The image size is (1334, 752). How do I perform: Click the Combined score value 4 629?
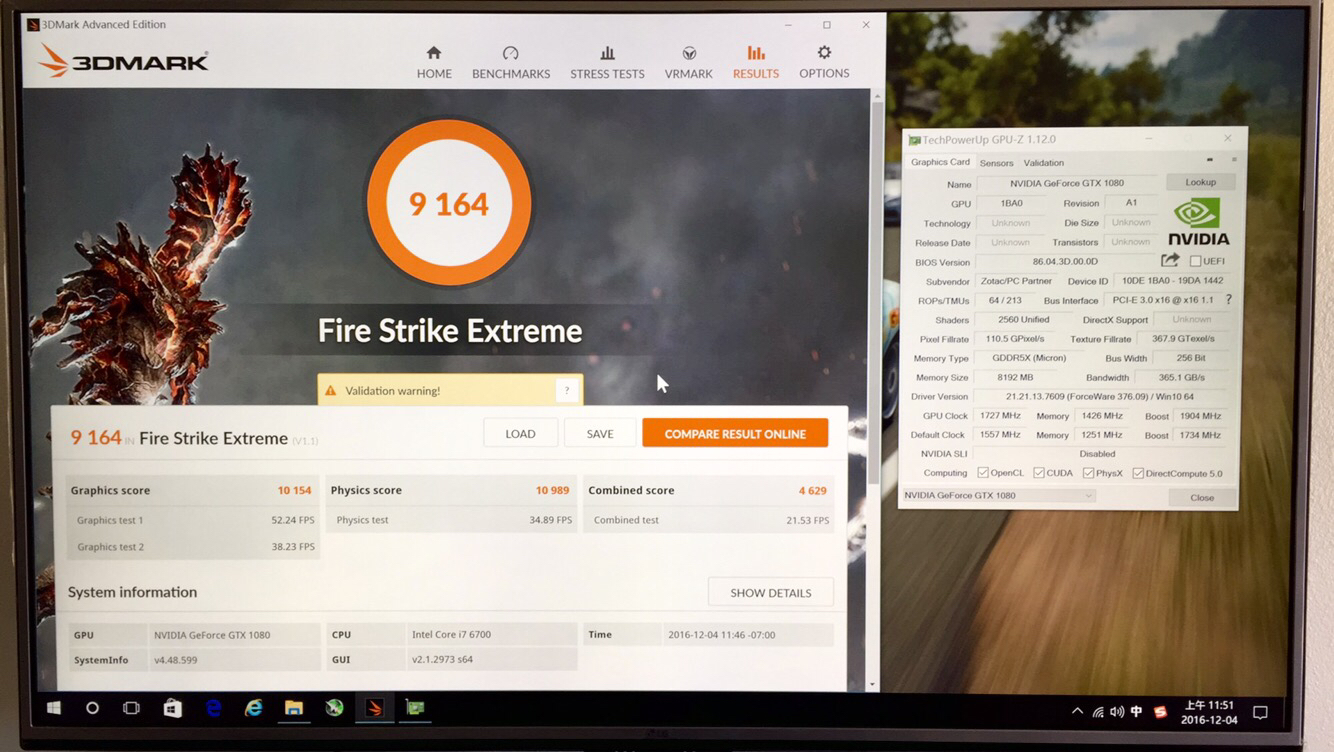coord(812,490)
